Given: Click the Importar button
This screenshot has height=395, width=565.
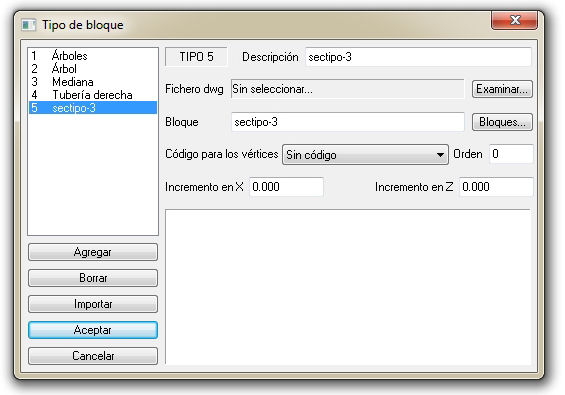Looking at the screenshot, I should (93, 304).
